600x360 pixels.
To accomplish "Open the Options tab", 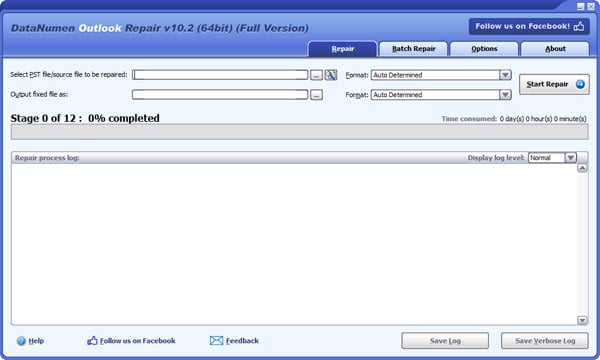I will [484, 49].
